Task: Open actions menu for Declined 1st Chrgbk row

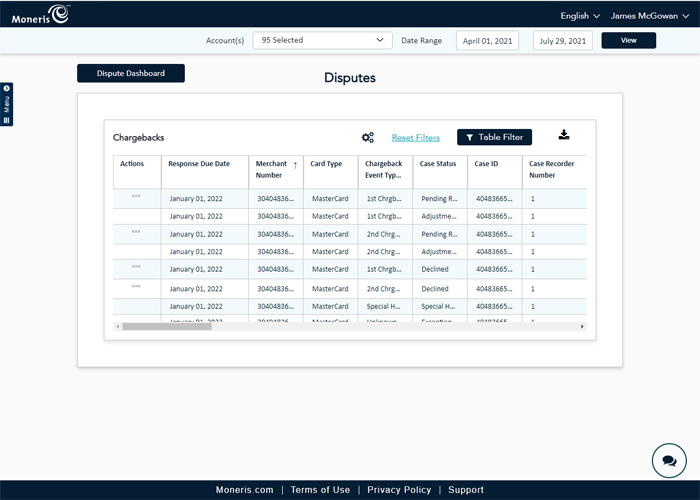Action: pos(136,267)
